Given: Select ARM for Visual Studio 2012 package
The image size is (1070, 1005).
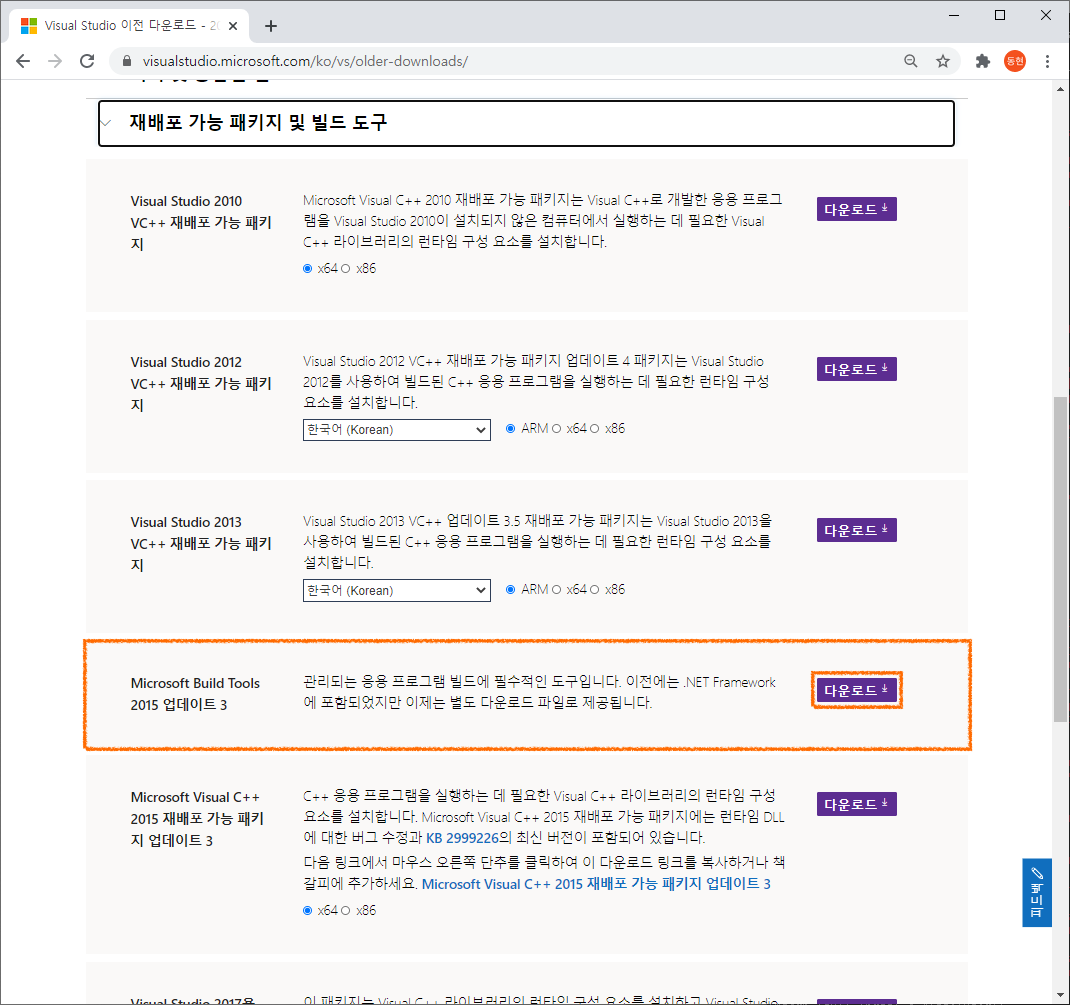Looking at the screenshot, I should pyautogui.click(x=510, y=428).
